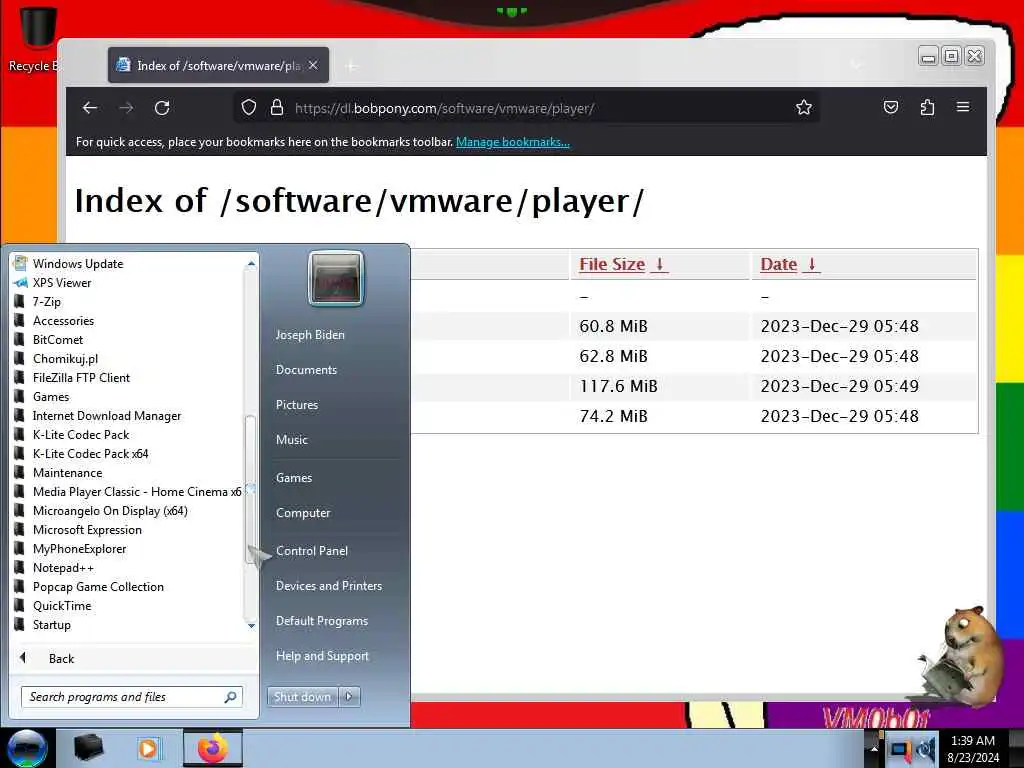Click the padlock site info icon
Screen dimensions: 1024x768
277,108
